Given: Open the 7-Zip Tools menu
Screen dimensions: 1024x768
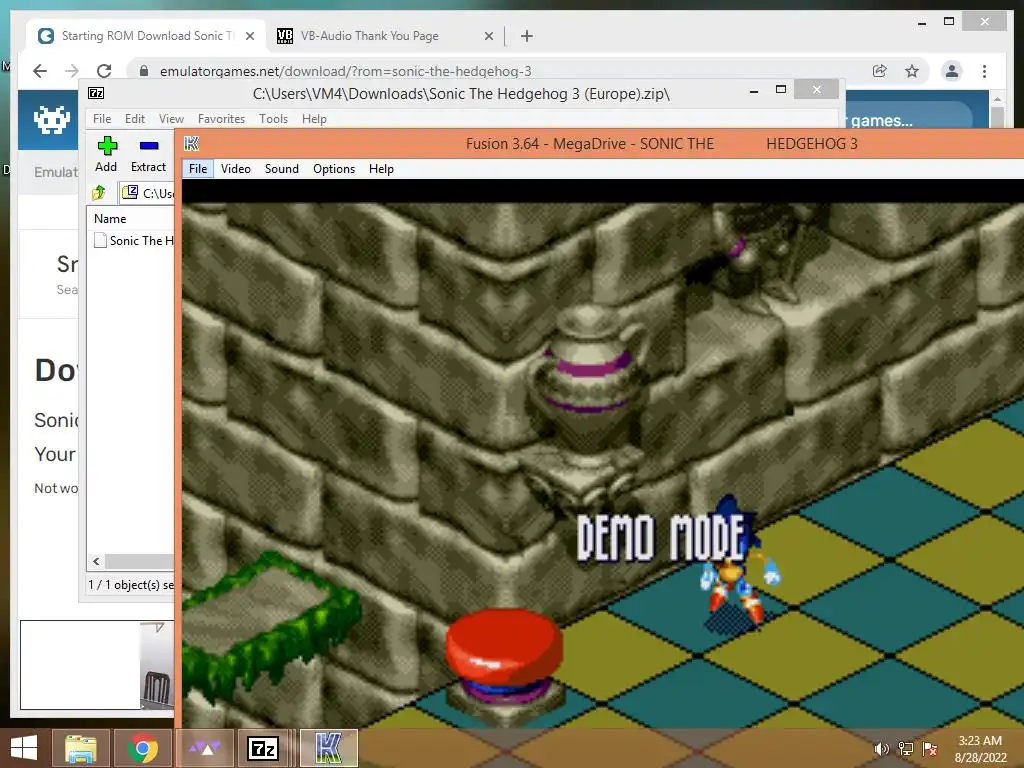Looking at the screenshot, I should click(x=273, y=119).
